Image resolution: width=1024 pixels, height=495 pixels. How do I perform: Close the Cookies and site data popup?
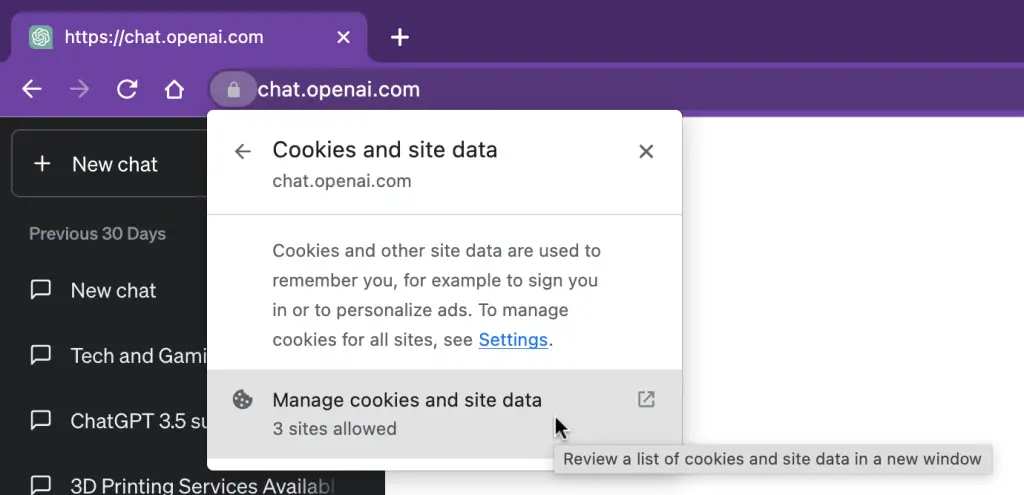point(646,152)
